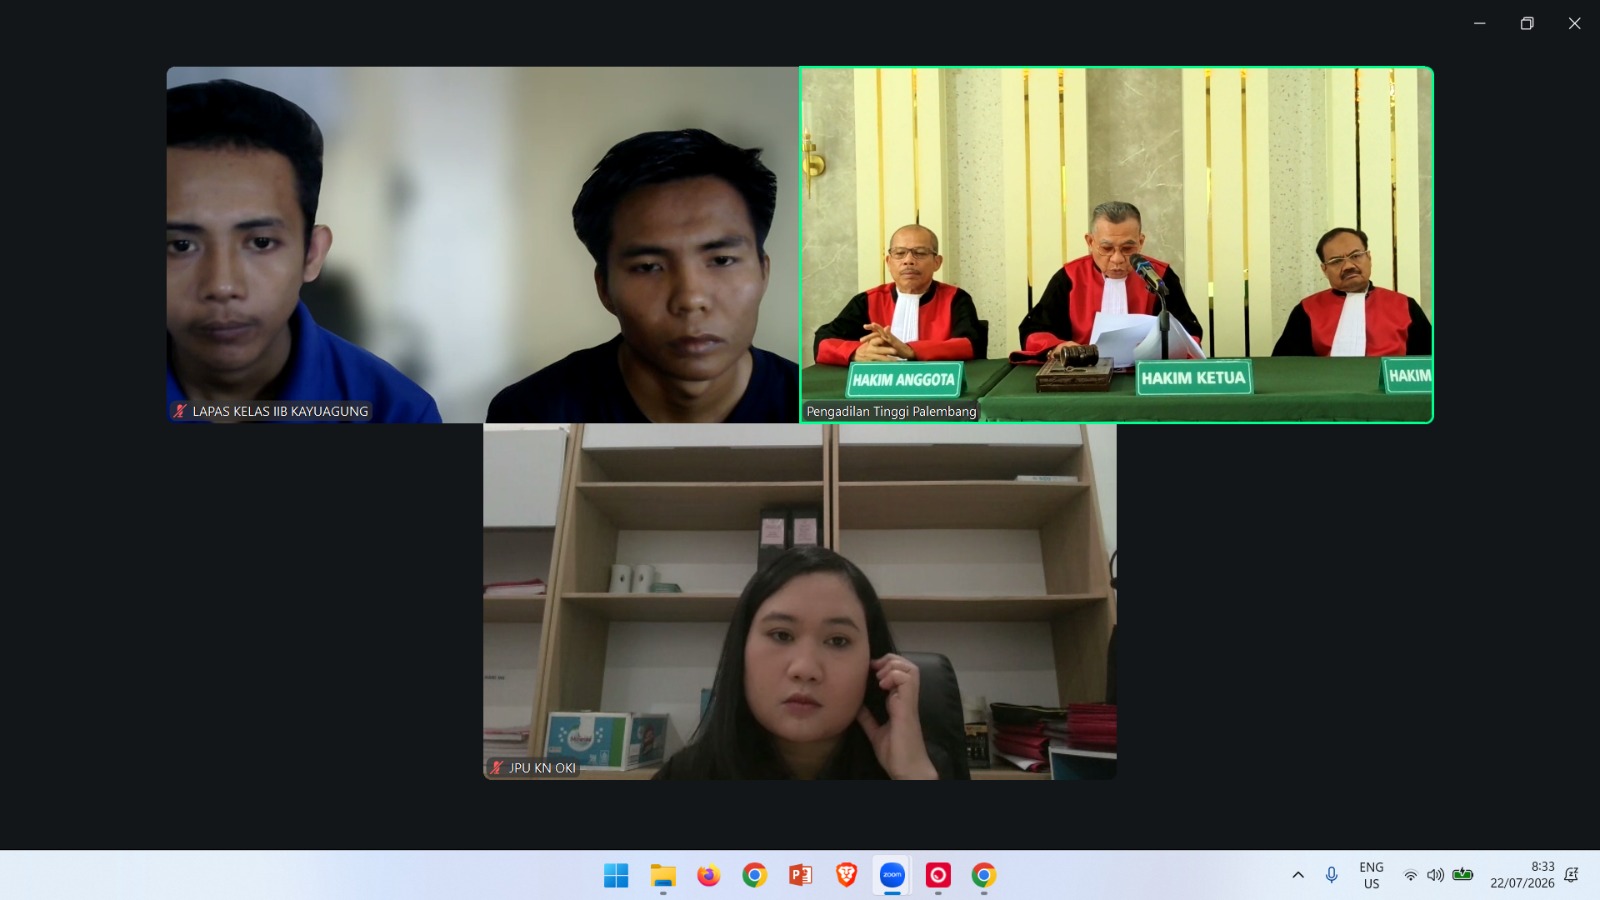Screen dimensions: 1600x900
Task: Check the battery status icon
Action: pyautogui.click(x=1463, y=875)
